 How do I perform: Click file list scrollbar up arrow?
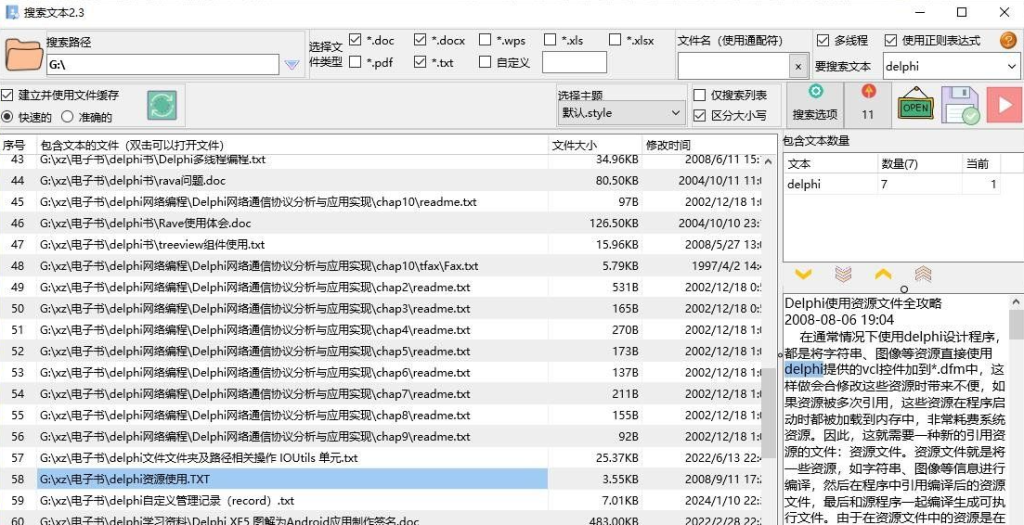(x=769, y=161)
